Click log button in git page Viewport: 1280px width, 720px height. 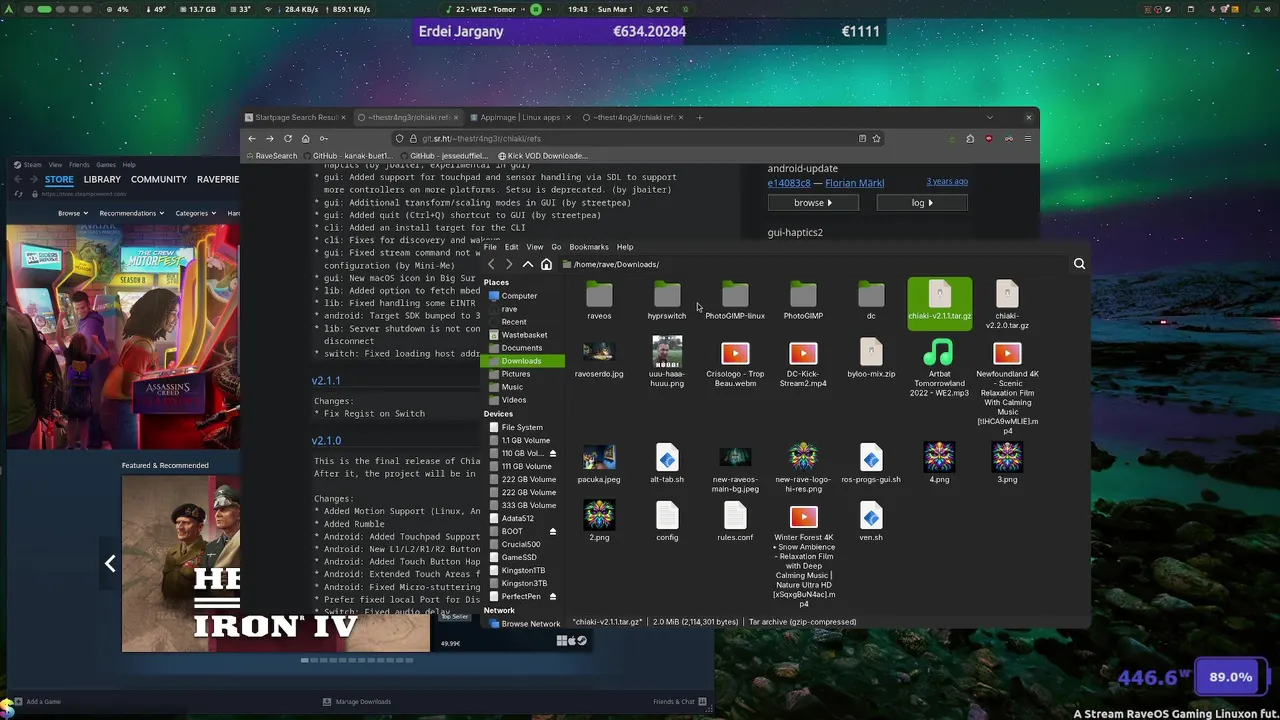[921, 202]
